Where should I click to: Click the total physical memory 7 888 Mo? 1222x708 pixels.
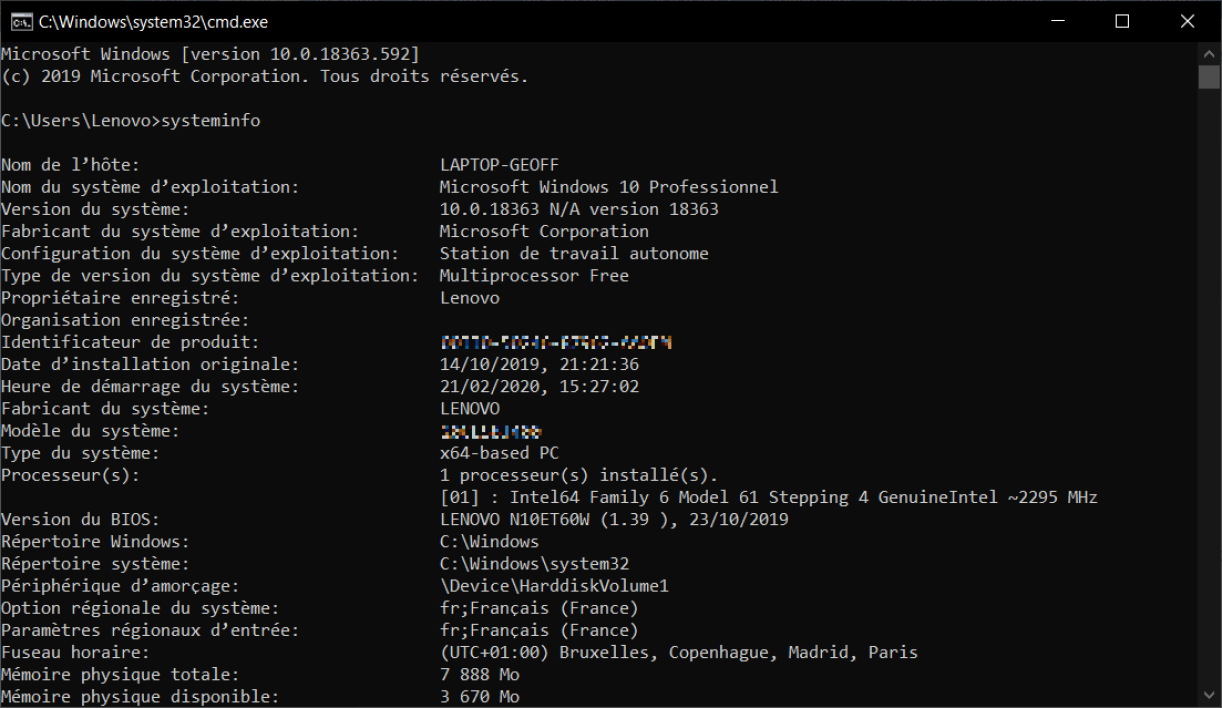tap(479, 675)
